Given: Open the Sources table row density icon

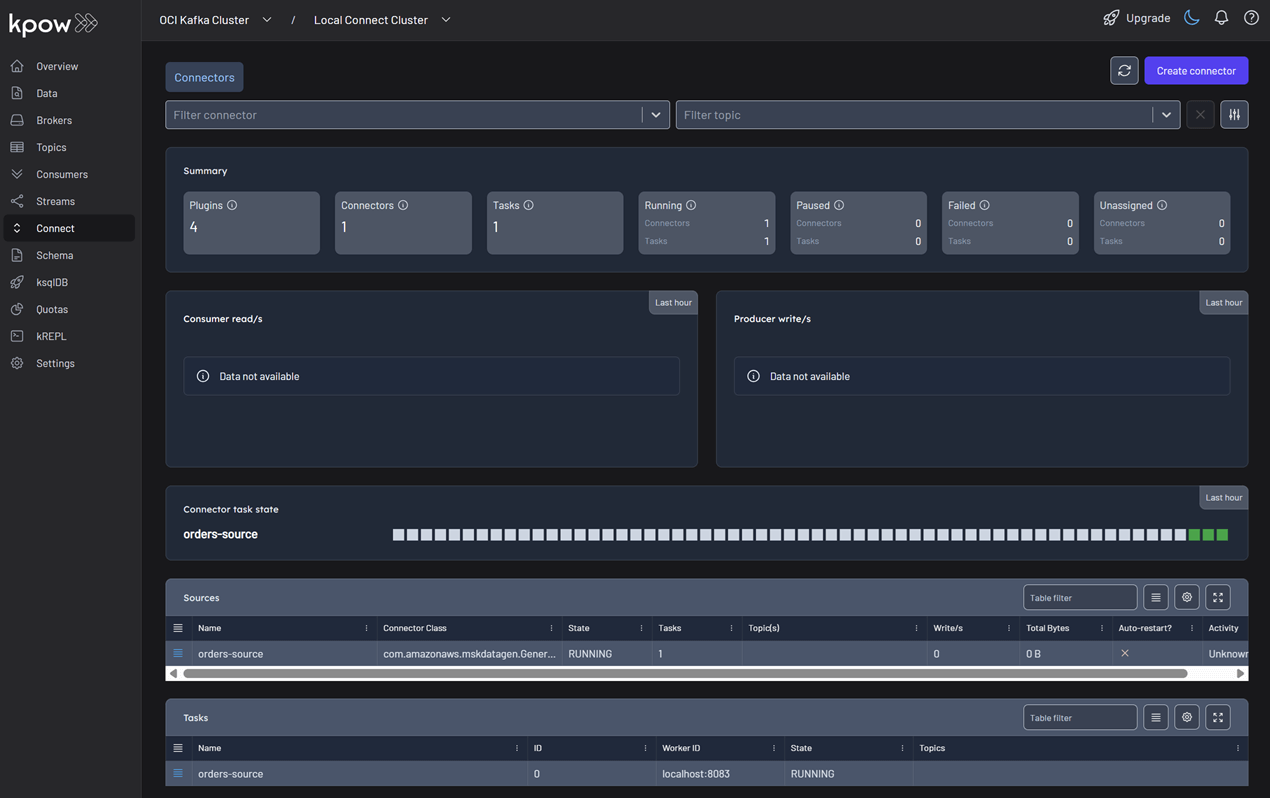Looking at the screenshot, I should point(1156,598).
